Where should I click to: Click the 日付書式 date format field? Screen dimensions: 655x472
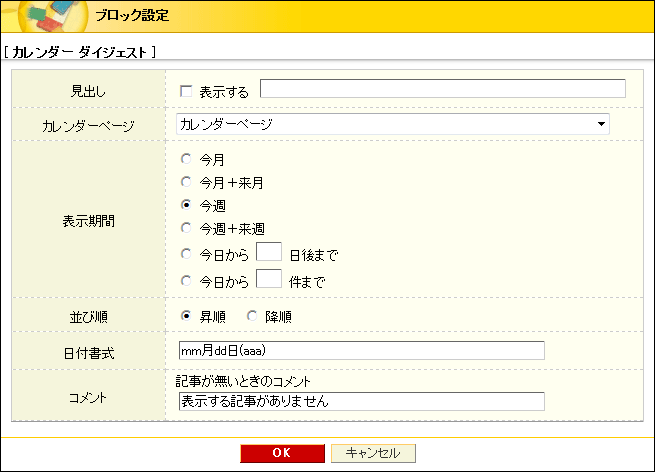pyautogui.click(x=362, y=350)
